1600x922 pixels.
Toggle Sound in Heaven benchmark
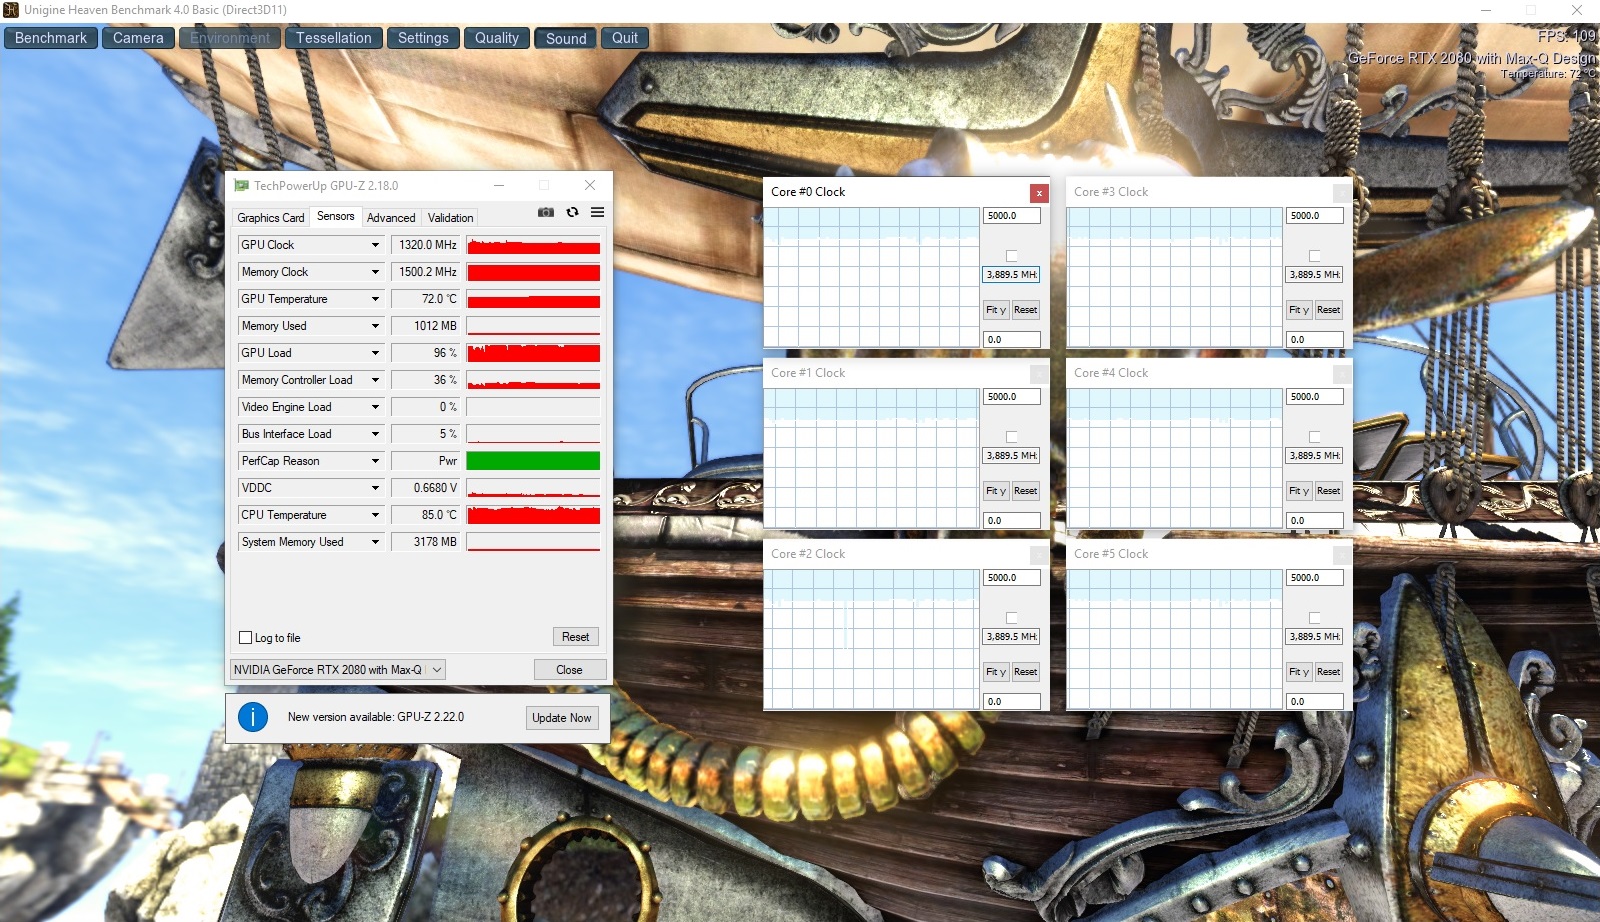(x=566, y=38)
